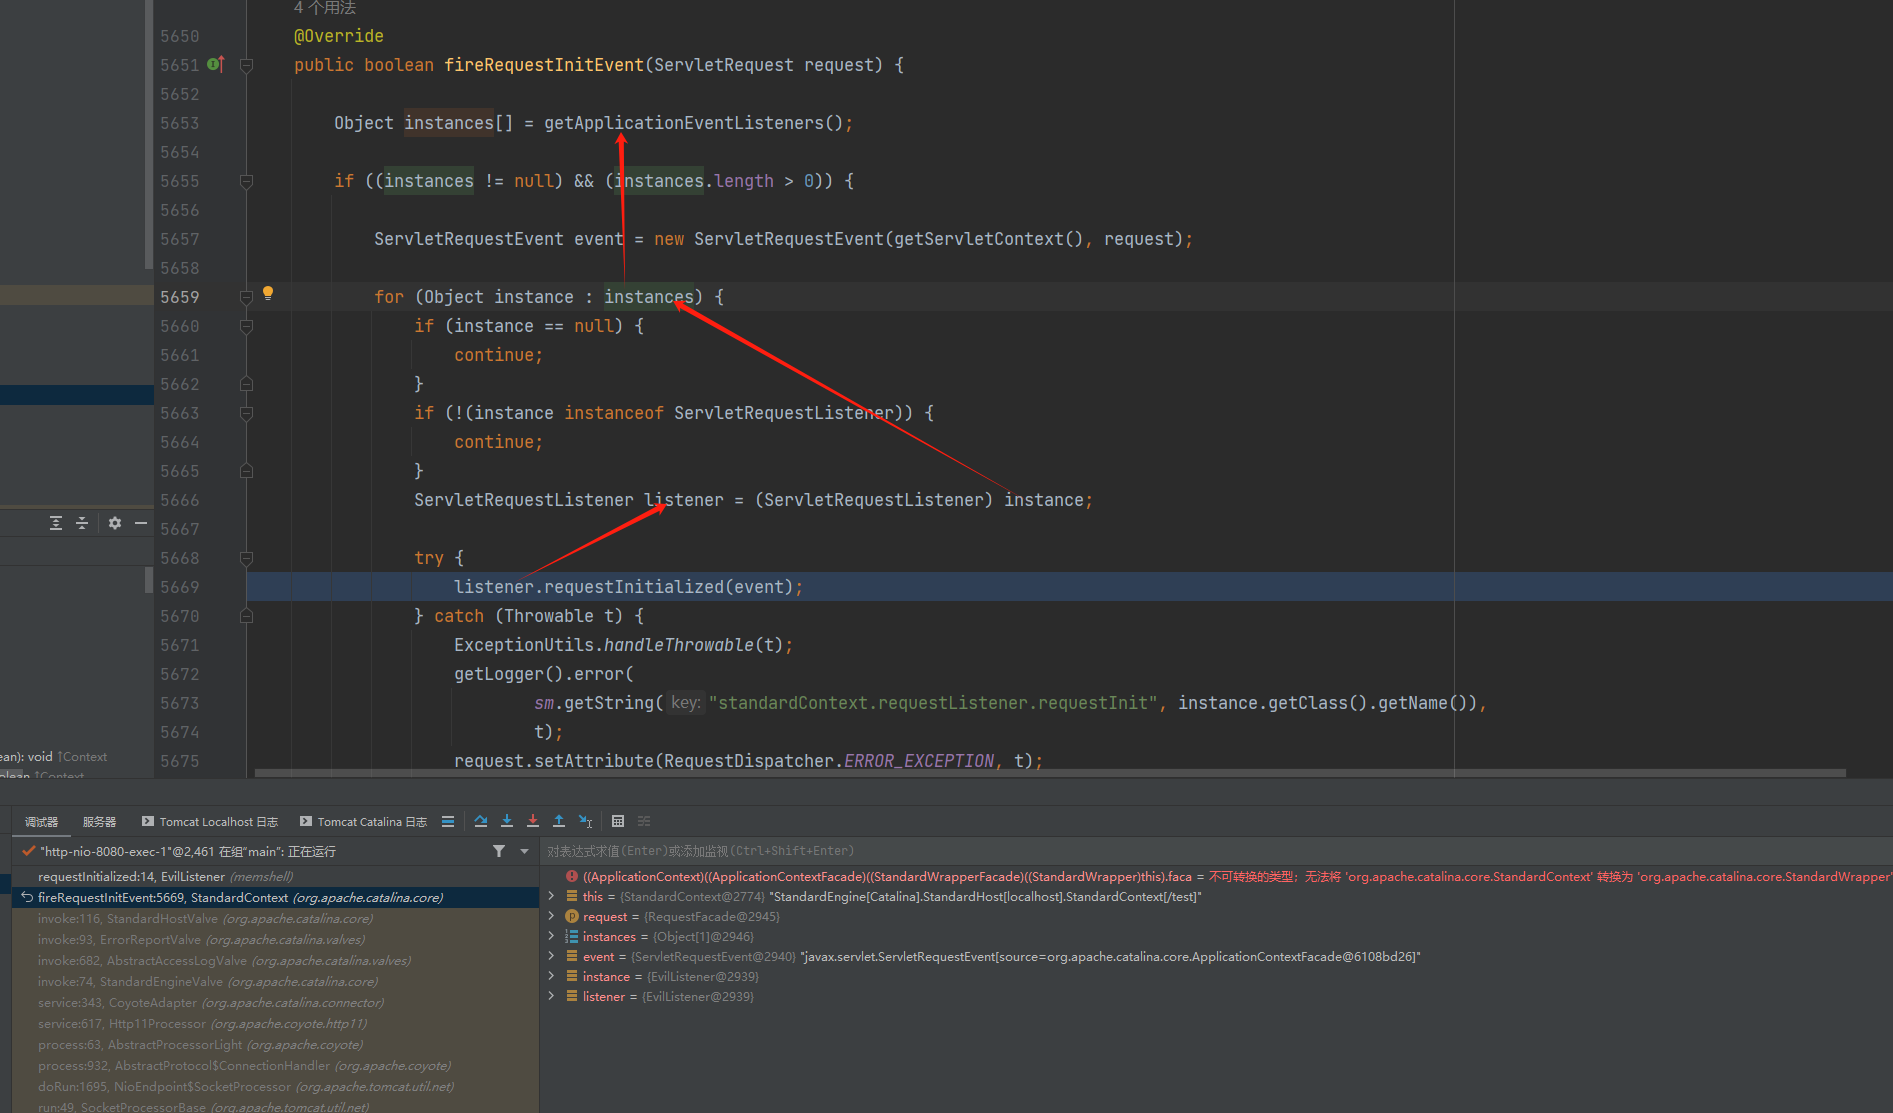Screen dimensions: 1893x1113
Task: Select frame process:63, AbstractProcessorLight
Action: (275, 1044)
